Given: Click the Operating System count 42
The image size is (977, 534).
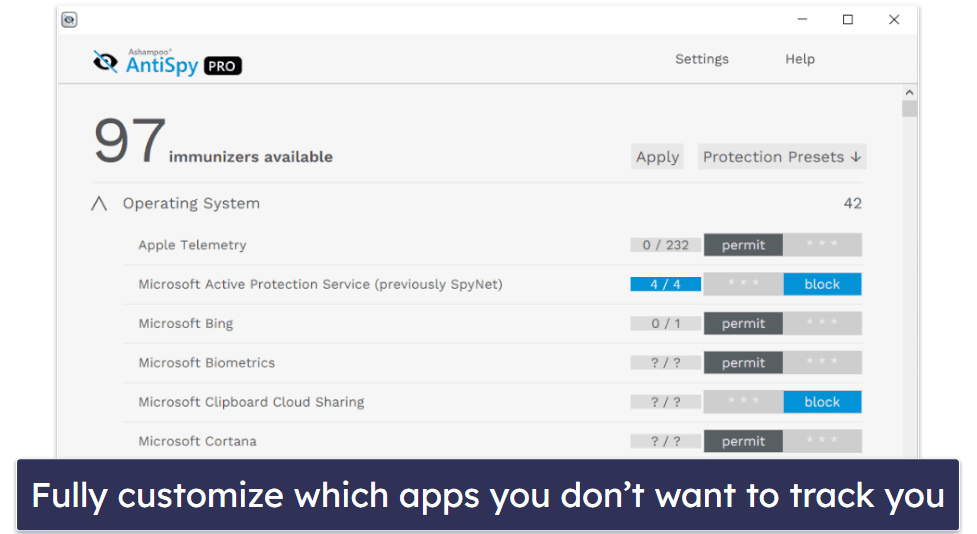Looking at the screenshot, I should point(852,204).
